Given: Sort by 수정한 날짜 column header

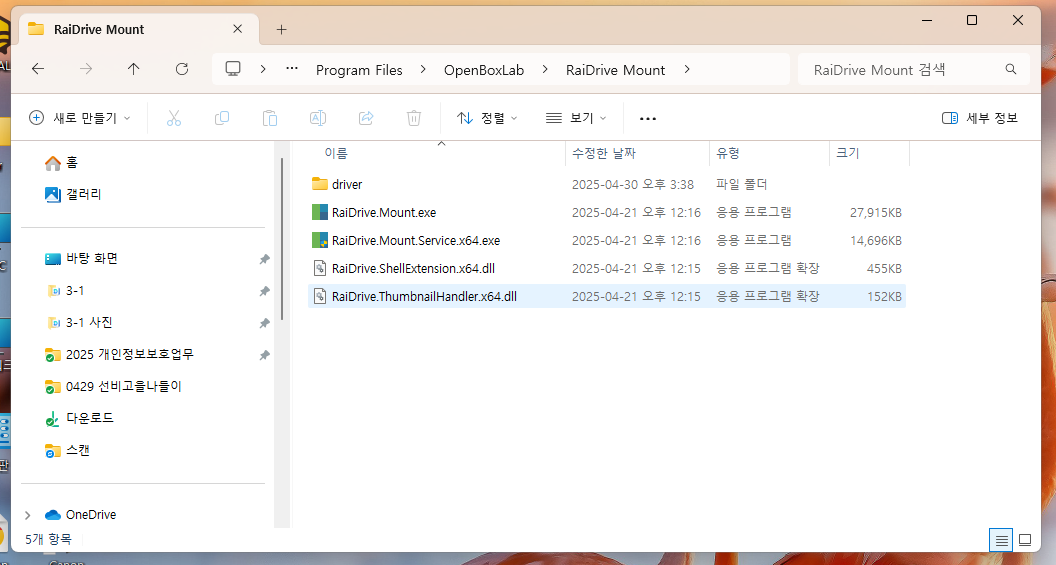Looking at the screenshot, I should click(603, 154).
